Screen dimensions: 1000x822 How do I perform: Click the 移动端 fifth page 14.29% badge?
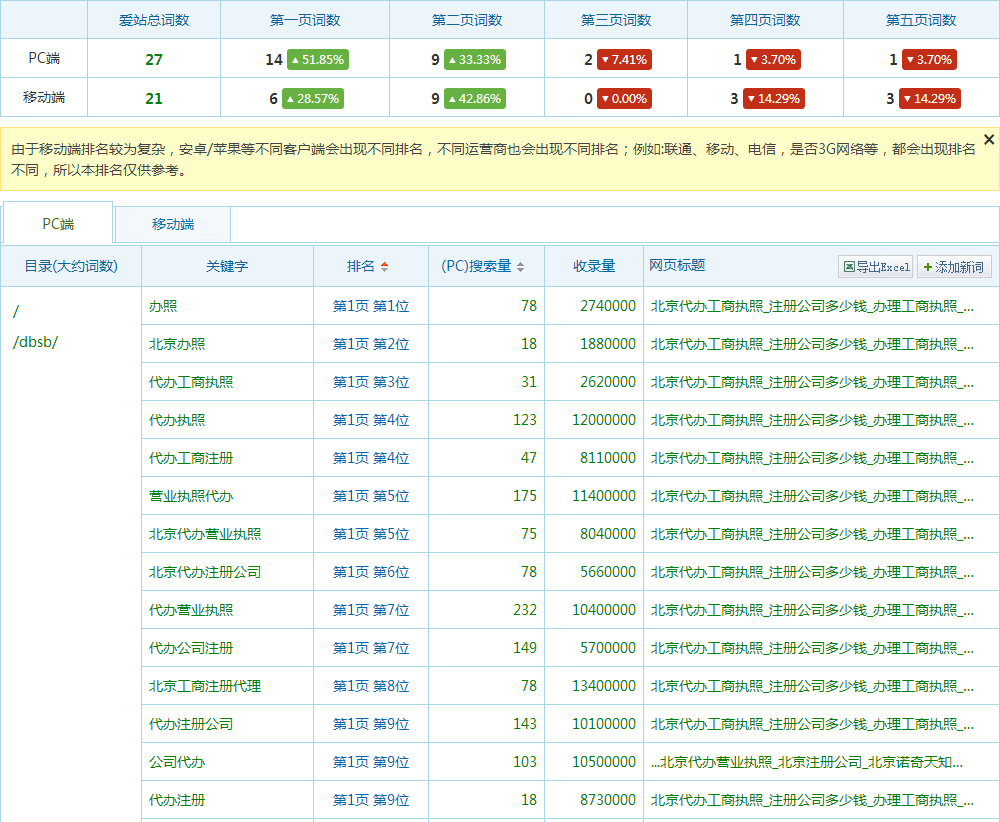(x=929, y=99)
